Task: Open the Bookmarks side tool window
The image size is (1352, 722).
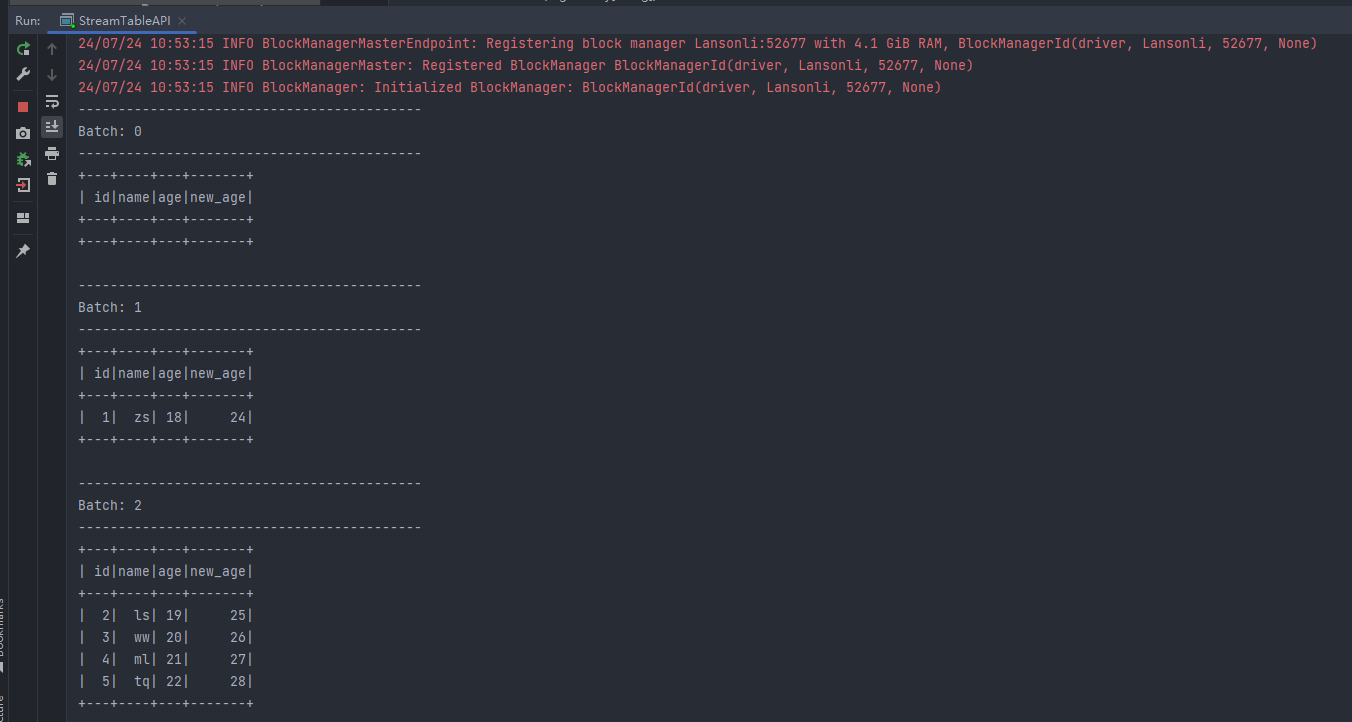Action: [x=3, y=636]
